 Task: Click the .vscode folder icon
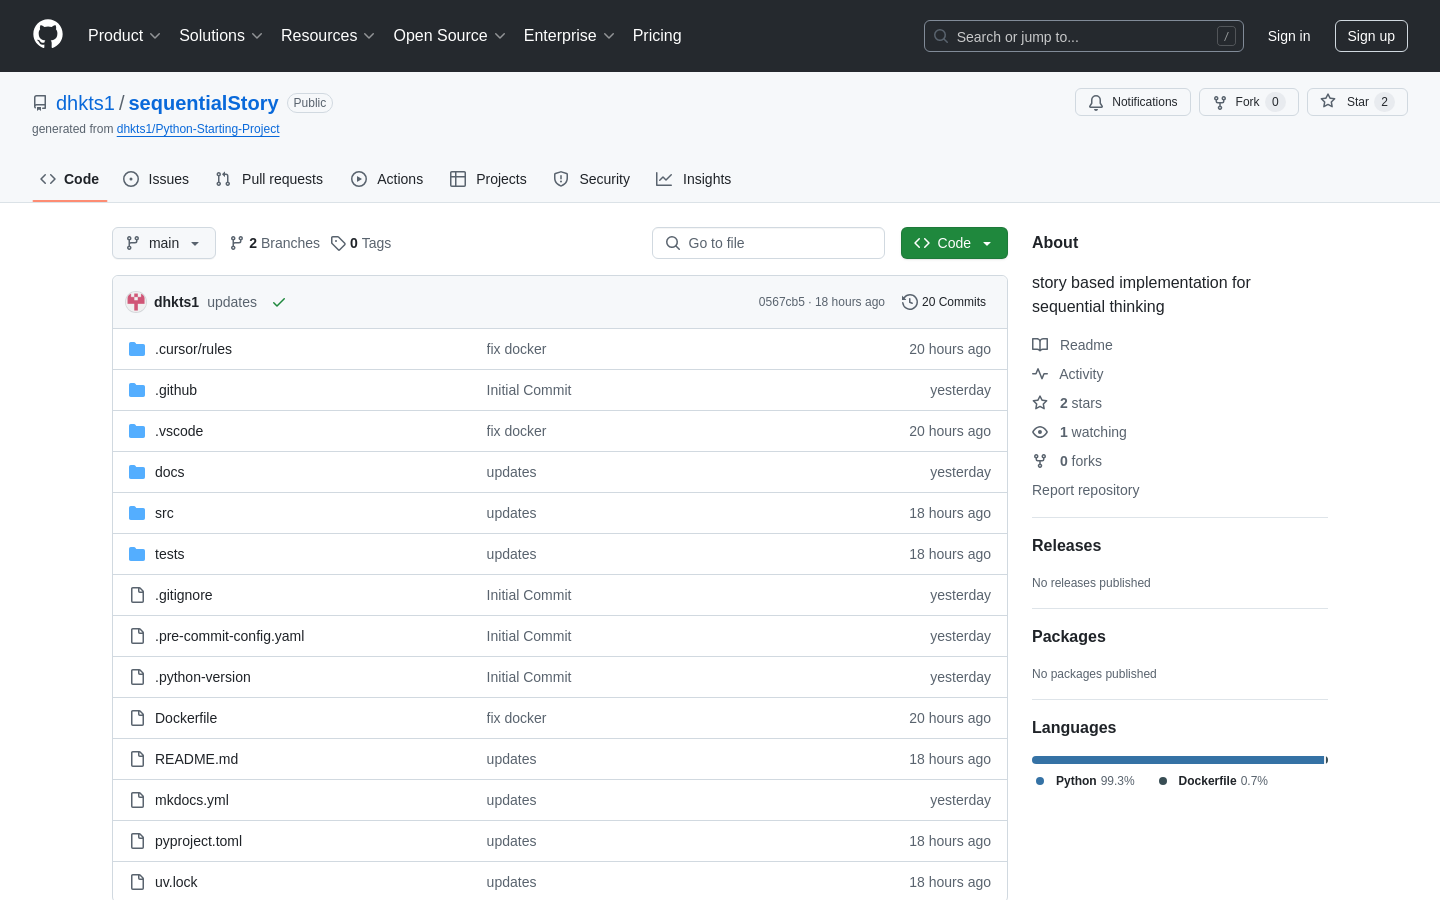coord(137,431)
